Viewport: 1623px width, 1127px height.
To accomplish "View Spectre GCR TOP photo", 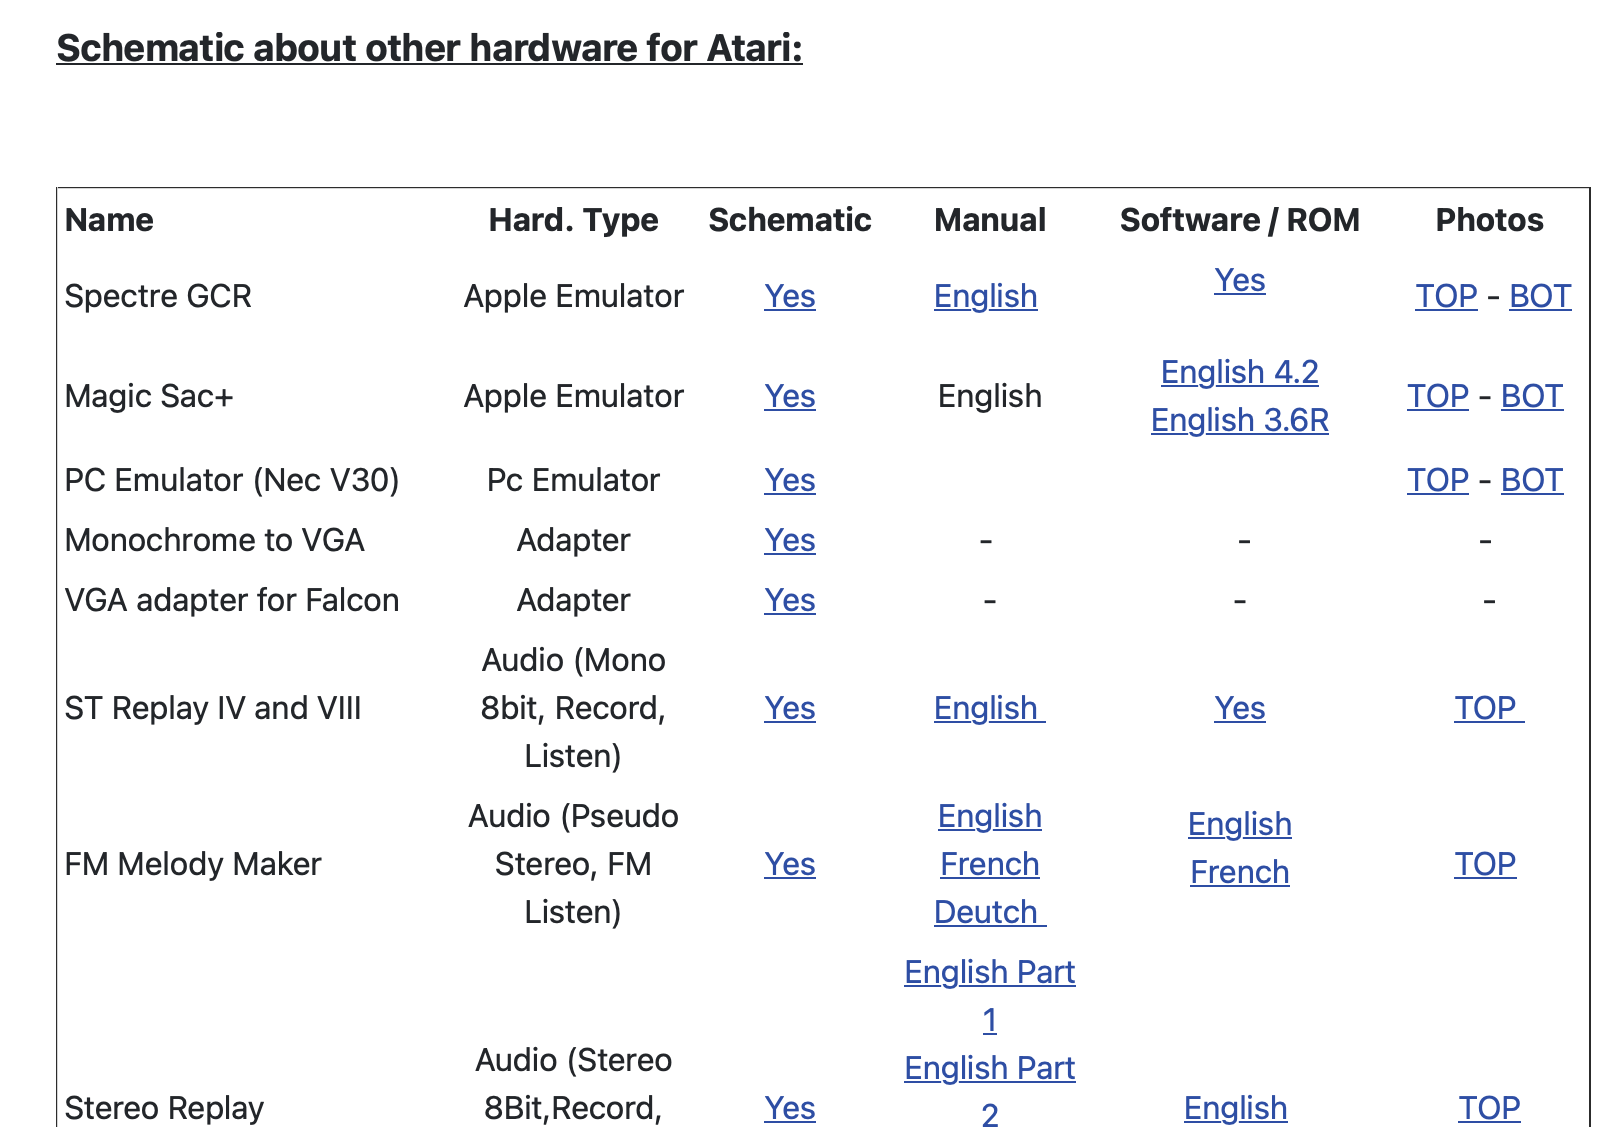I will click(1445, 296).
